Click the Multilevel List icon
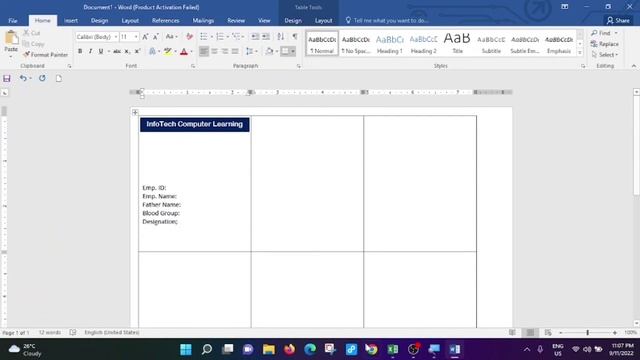640x360 pixels. pos(236,37)
